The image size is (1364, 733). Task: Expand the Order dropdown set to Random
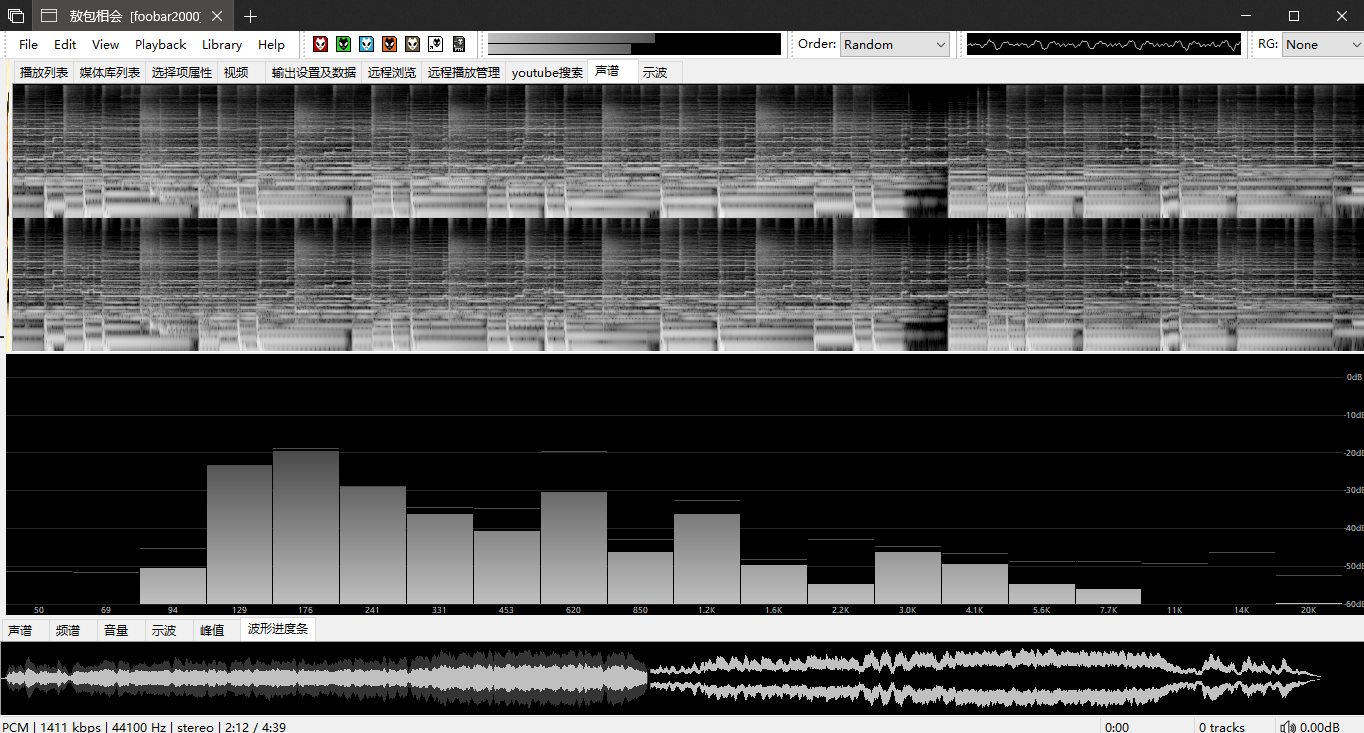click(894, 44)
